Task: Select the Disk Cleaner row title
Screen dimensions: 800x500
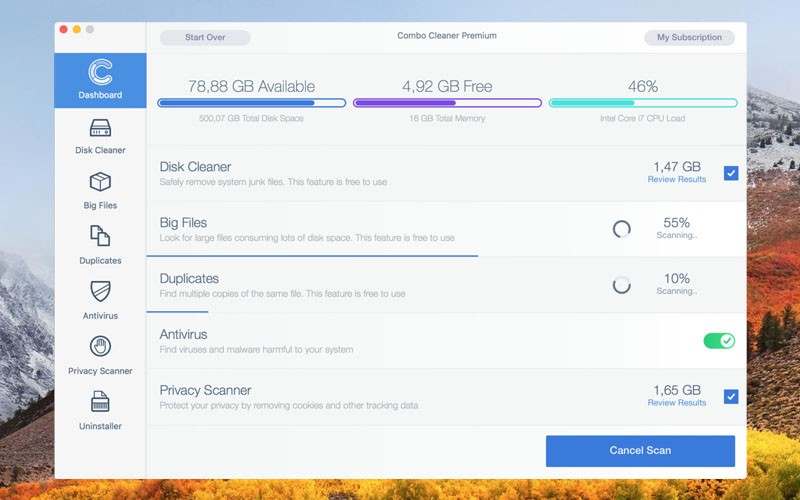Action: pyautogui.click(x=195, y=167)
